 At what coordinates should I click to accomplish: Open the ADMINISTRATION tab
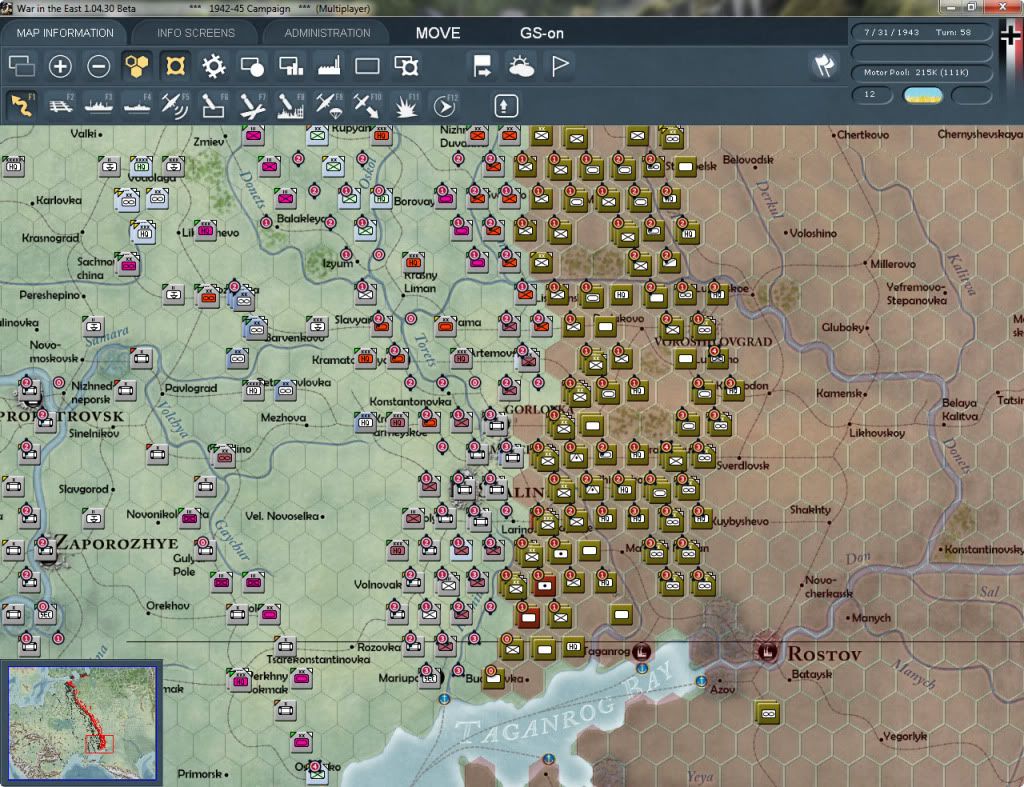pos(327,33)
